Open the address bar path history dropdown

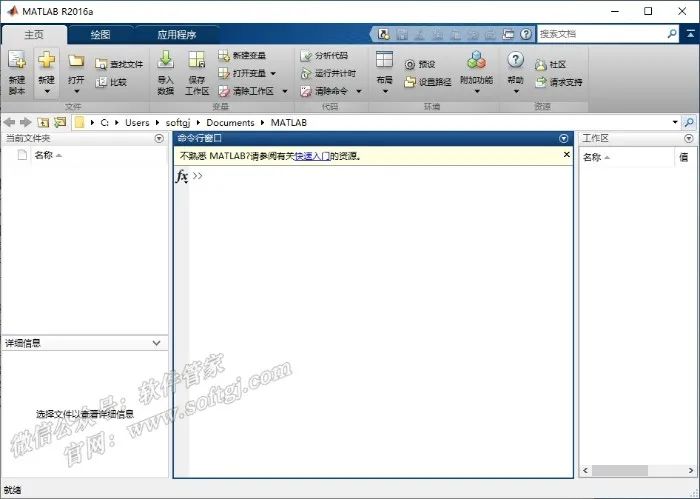click(x=675, y=122)
